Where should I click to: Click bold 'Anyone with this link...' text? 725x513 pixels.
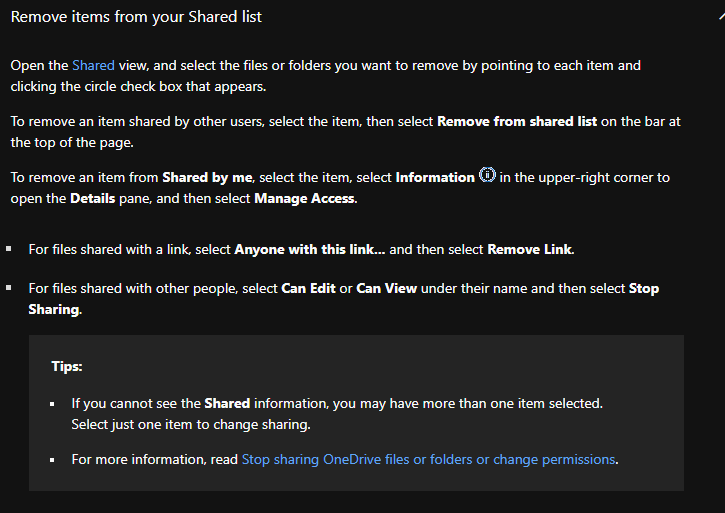tap(310, 249)
